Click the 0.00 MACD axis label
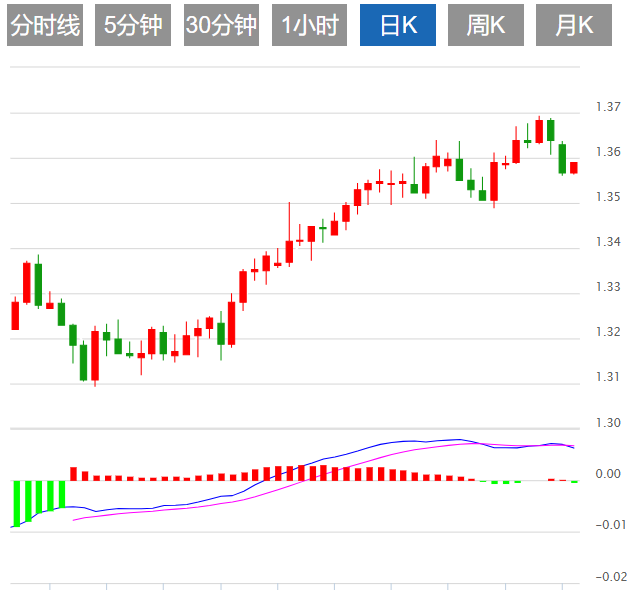Image resolution: width=642 pixels, height=590 pixels. click(608, 474)
